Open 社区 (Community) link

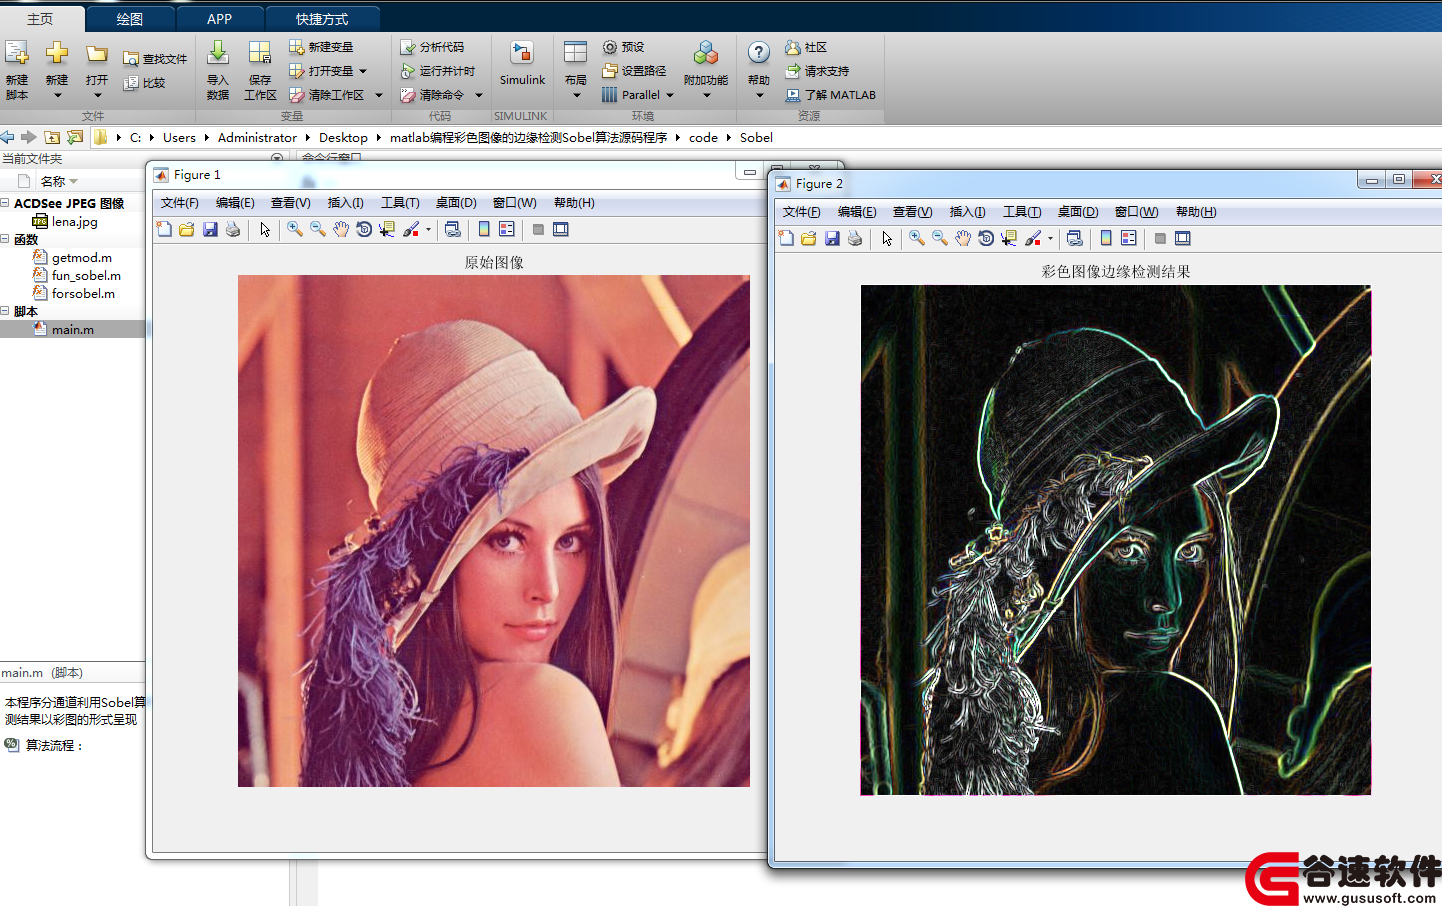coord(806,47)
